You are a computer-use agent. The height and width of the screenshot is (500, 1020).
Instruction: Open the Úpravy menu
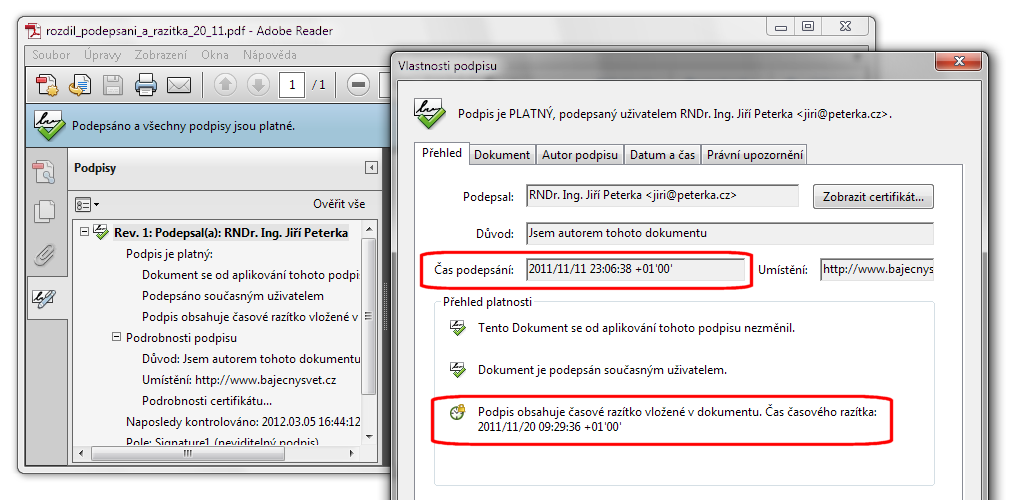pos(102,55)
